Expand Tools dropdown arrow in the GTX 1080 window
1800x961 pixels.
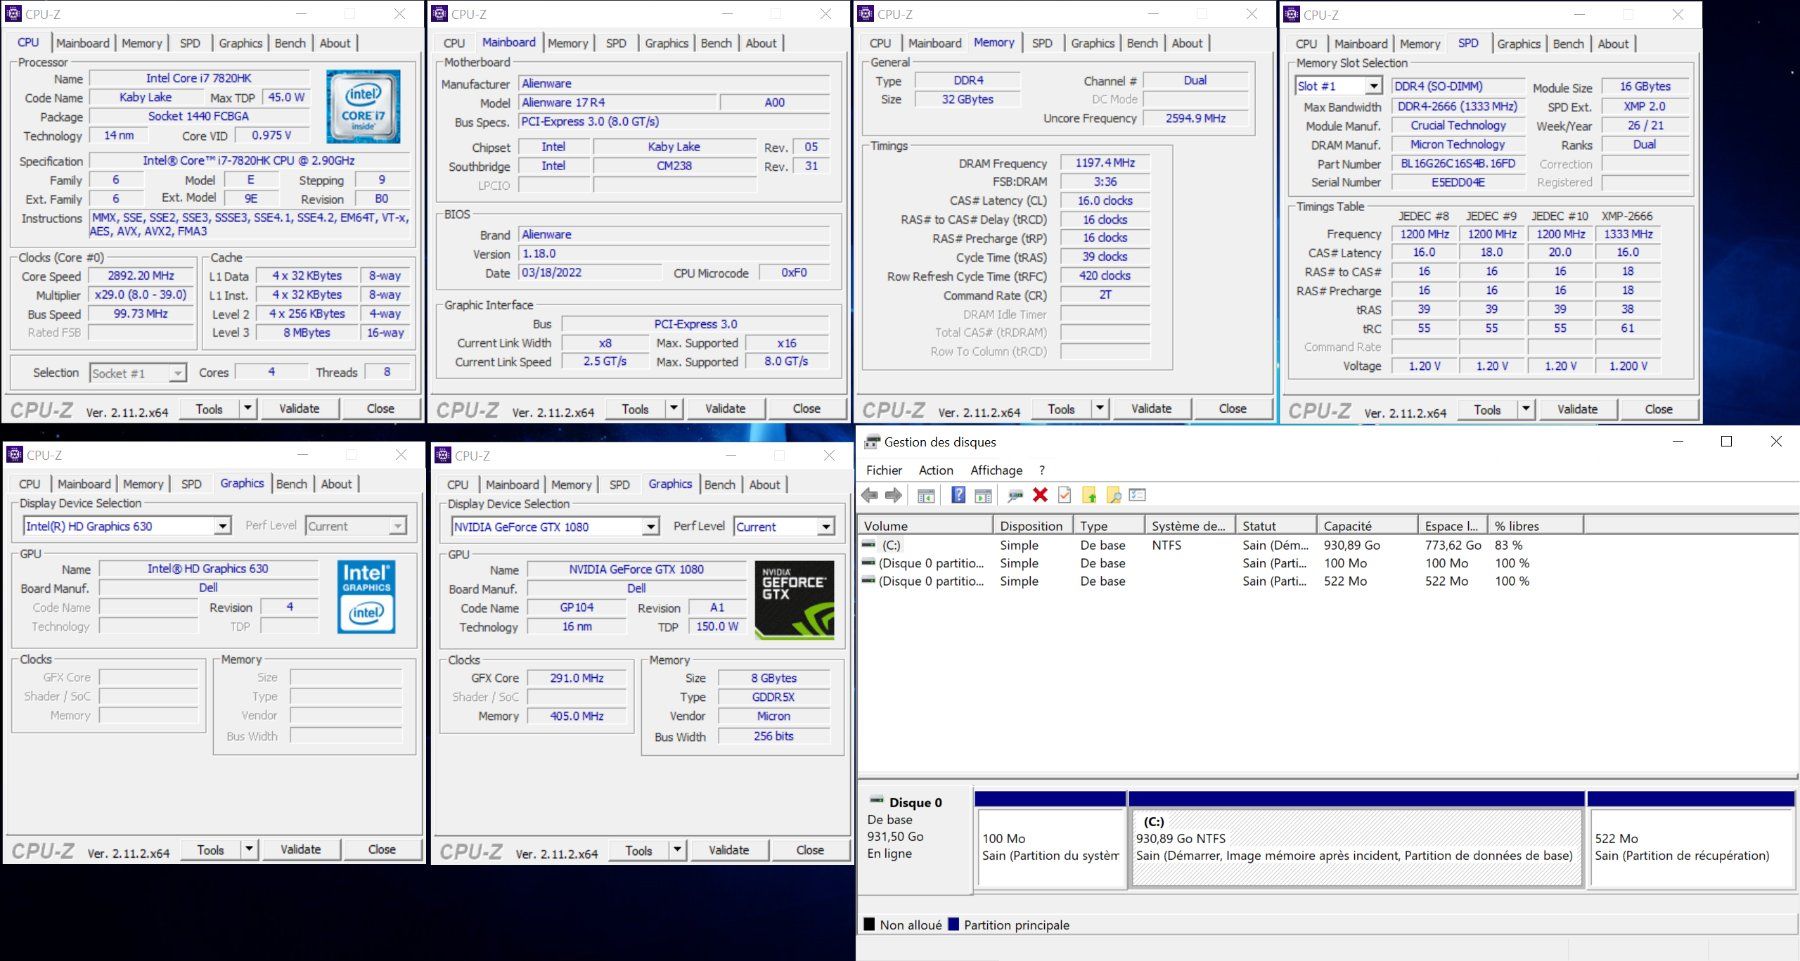click(677, 850)
